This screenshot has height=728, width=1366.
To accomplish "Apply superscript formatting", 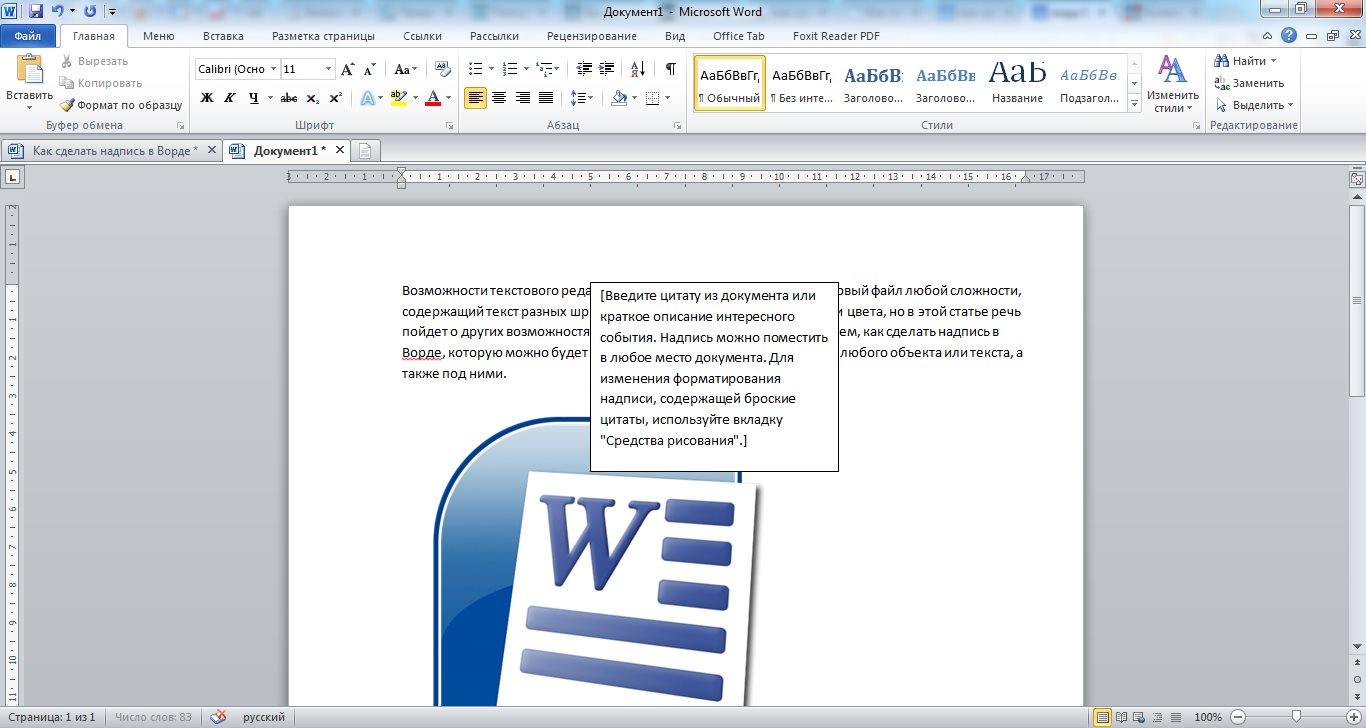I will click(336, 98).
